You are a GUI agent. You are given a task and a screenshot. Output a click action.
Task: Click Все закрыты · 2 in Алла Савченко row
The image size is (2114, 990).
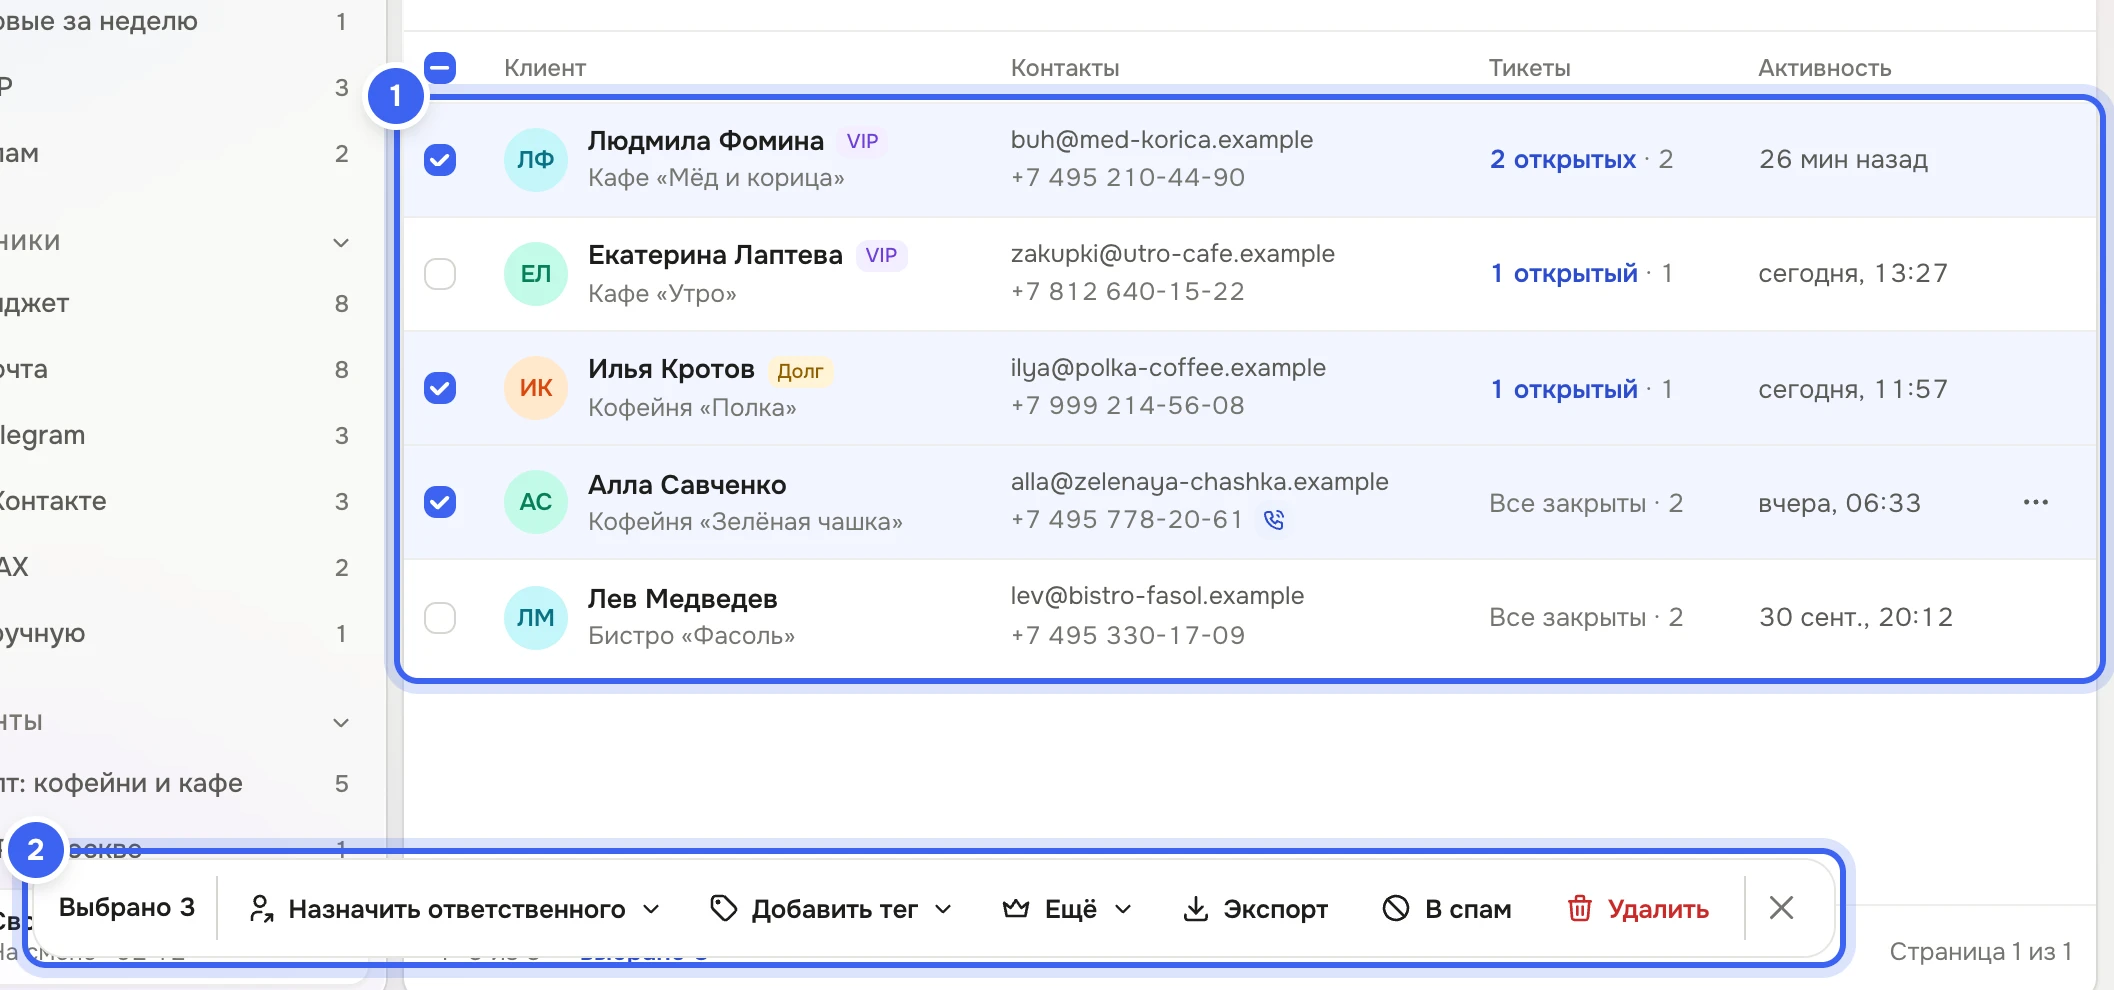[x=1586, y=503]
